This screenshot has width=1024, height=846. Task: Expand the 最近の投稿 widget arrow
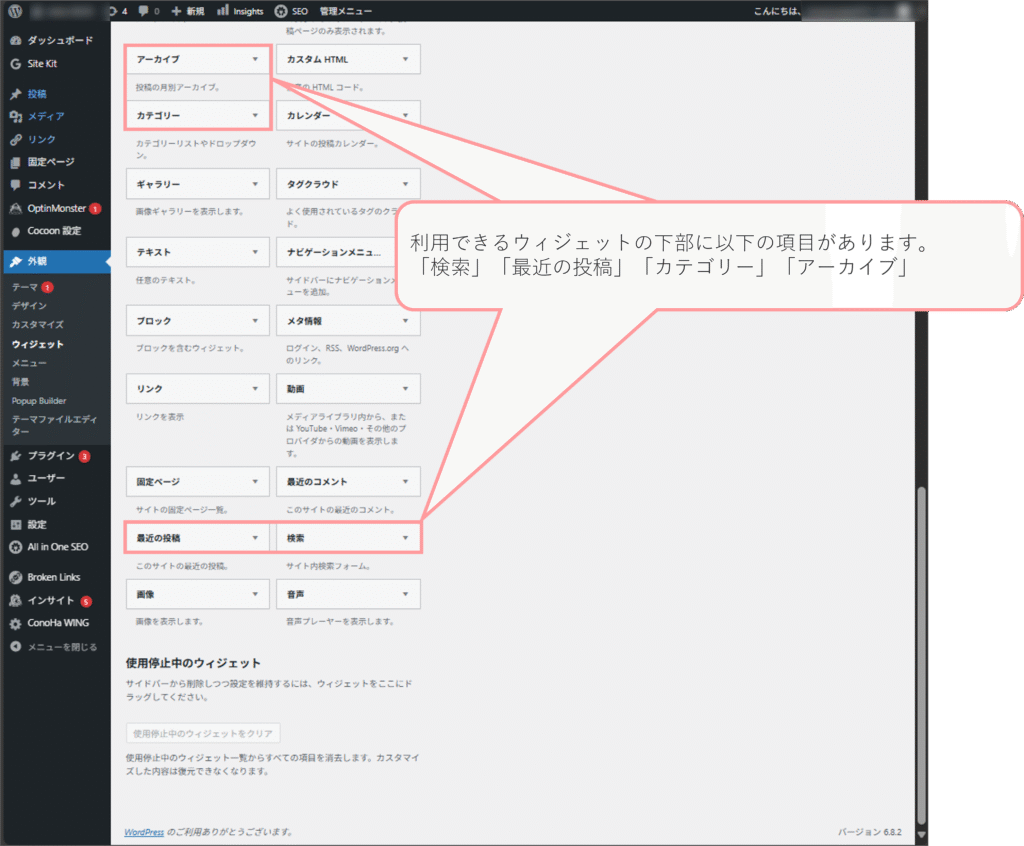pos(255,538)
